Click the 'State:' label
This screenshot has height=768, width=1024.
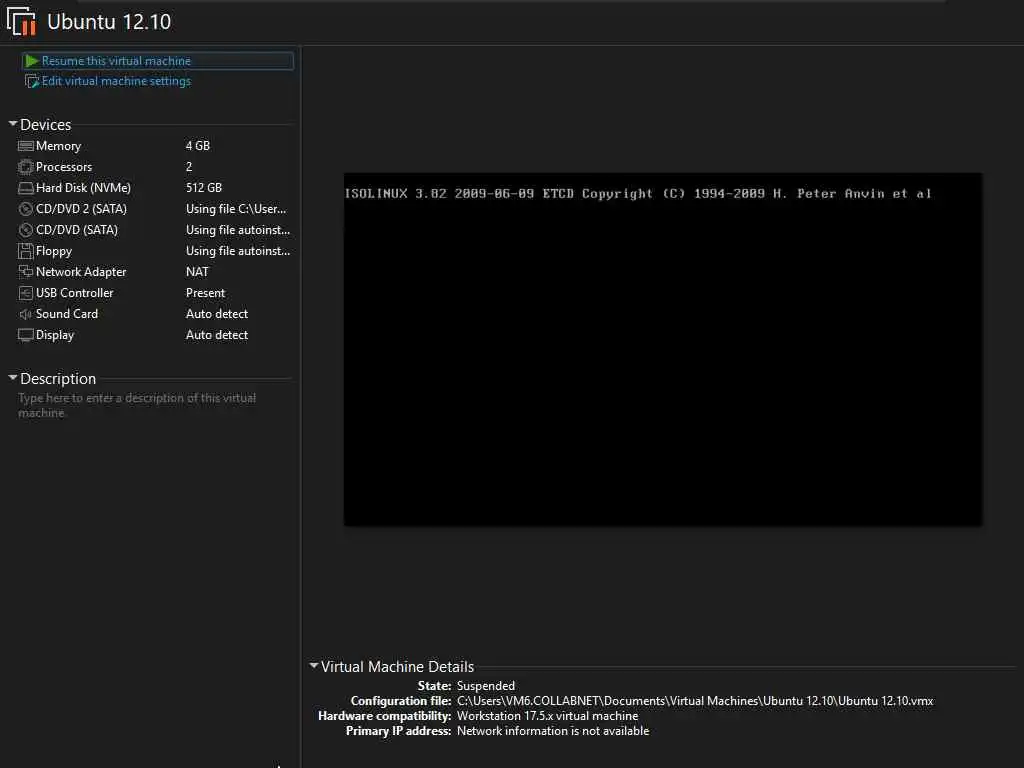pyautogui.click(x=434, y=686)
